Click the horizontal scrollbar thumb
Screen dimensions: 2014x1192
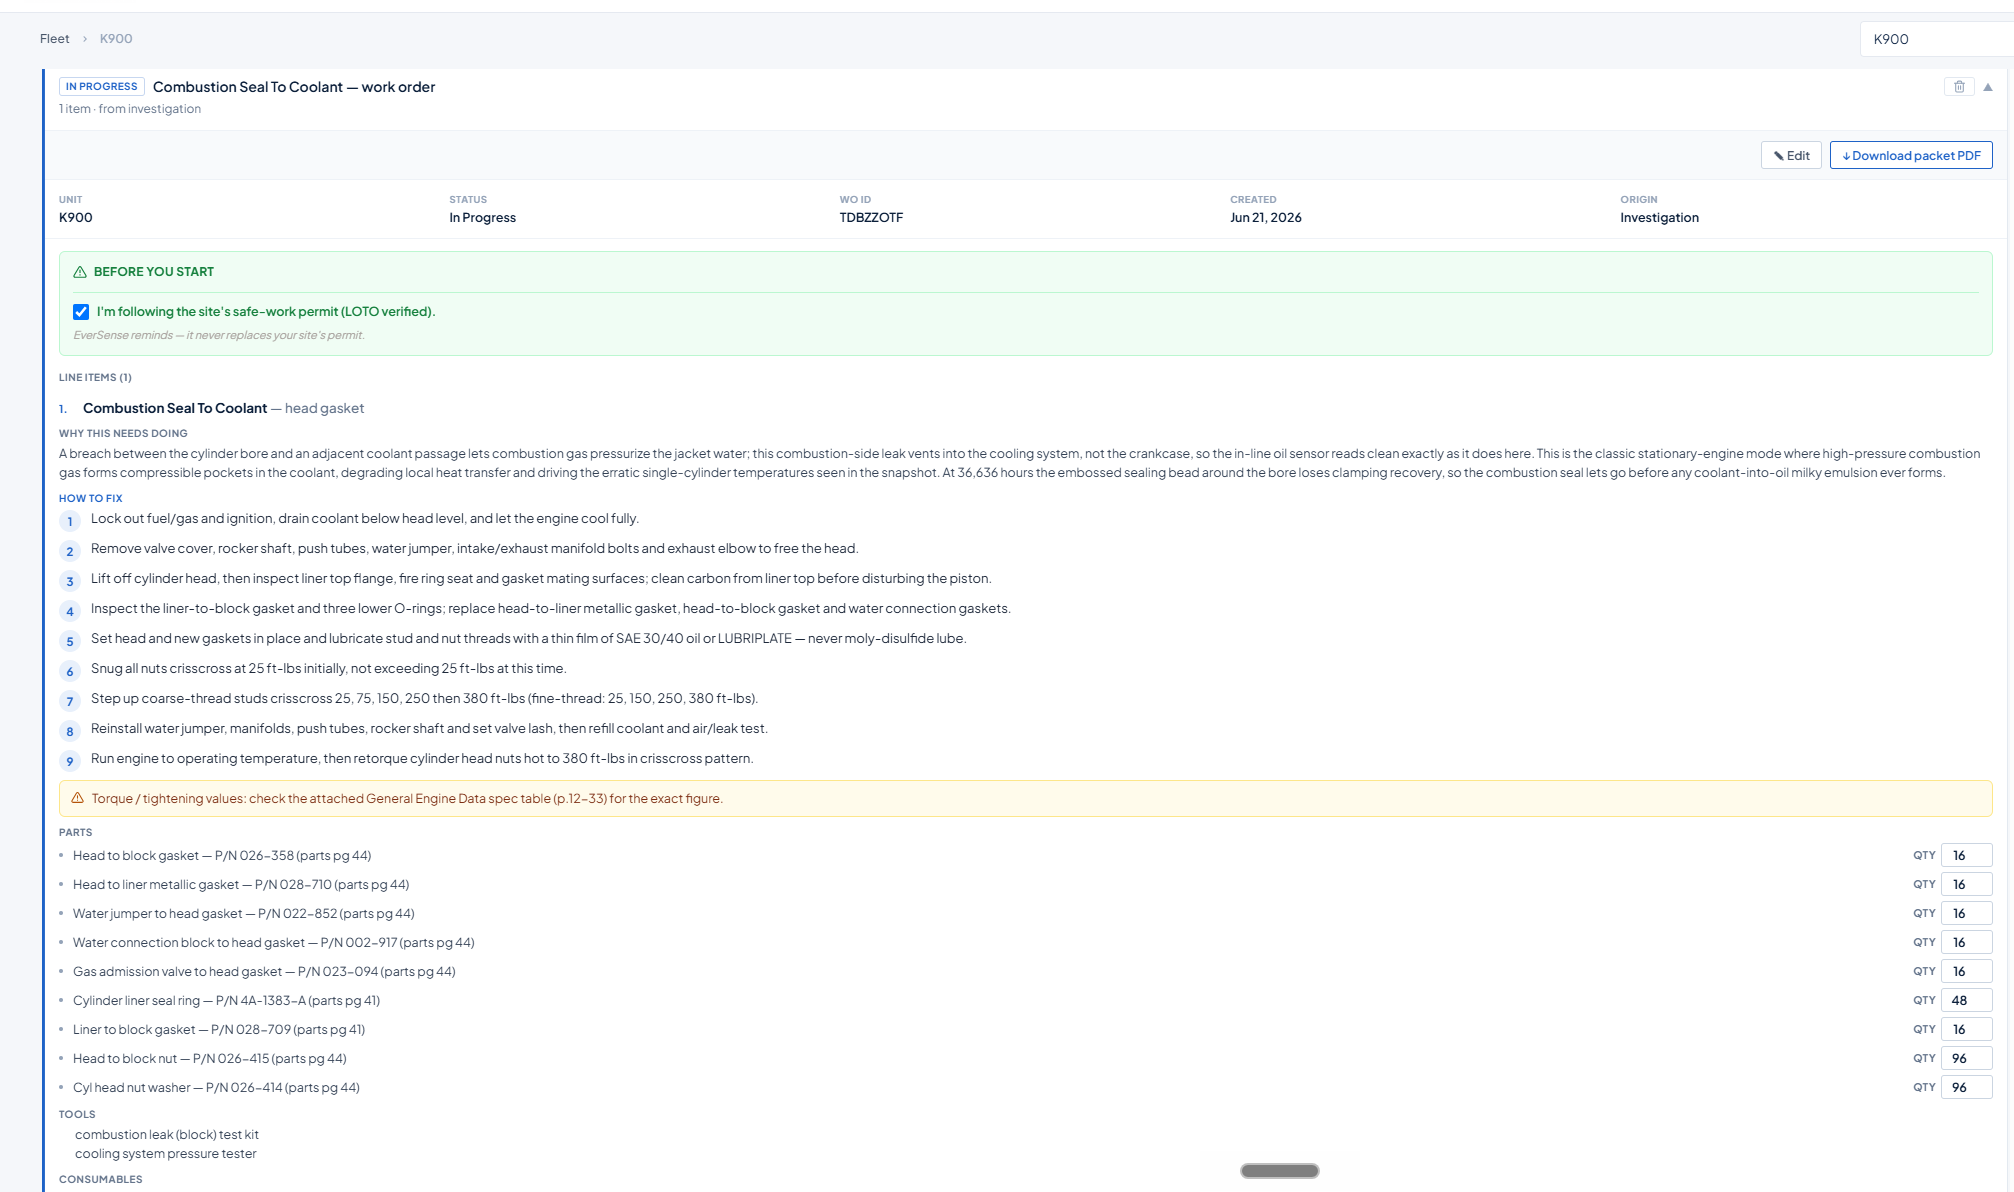click(x=1279, y=1171)
